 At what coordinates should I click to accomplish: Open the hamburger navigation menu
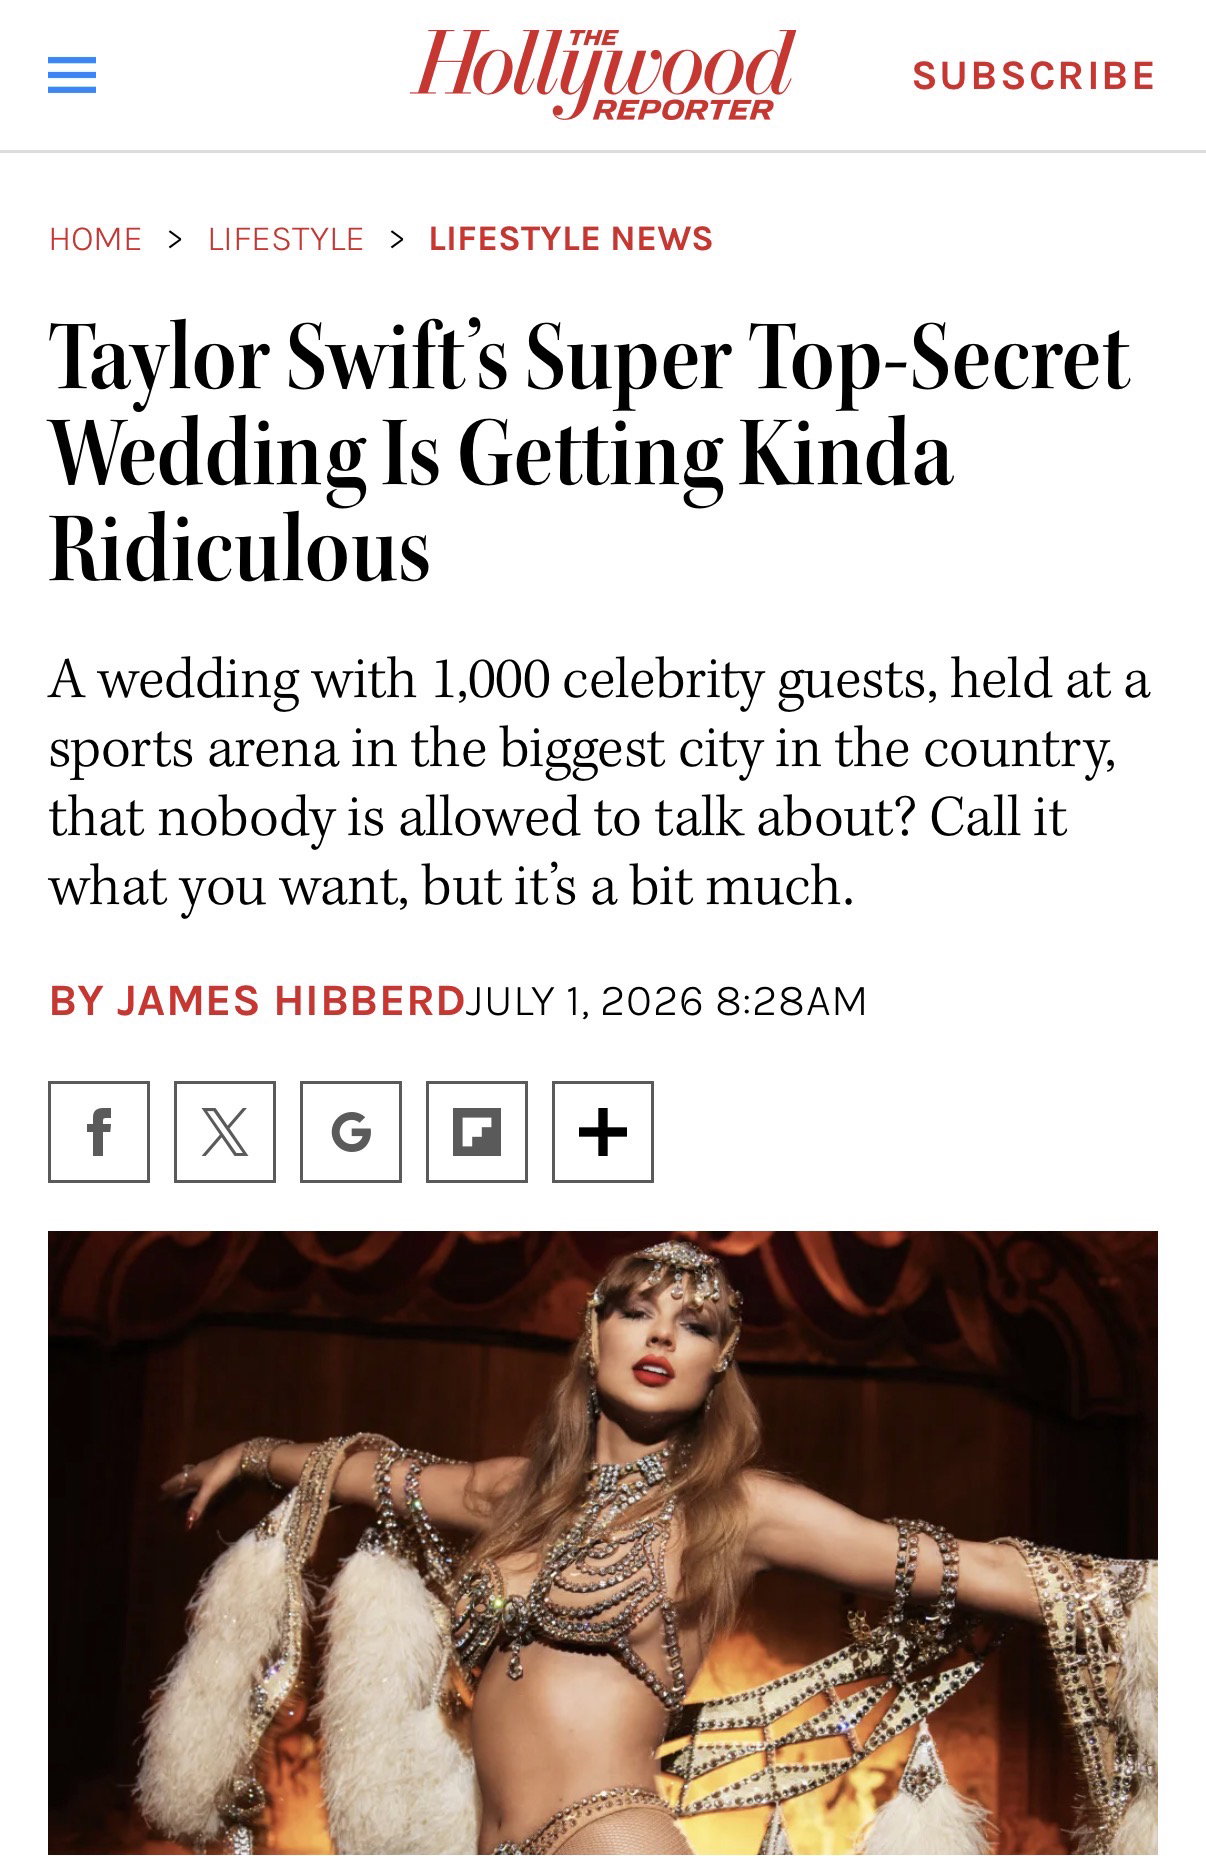click(x=72, y=75)
